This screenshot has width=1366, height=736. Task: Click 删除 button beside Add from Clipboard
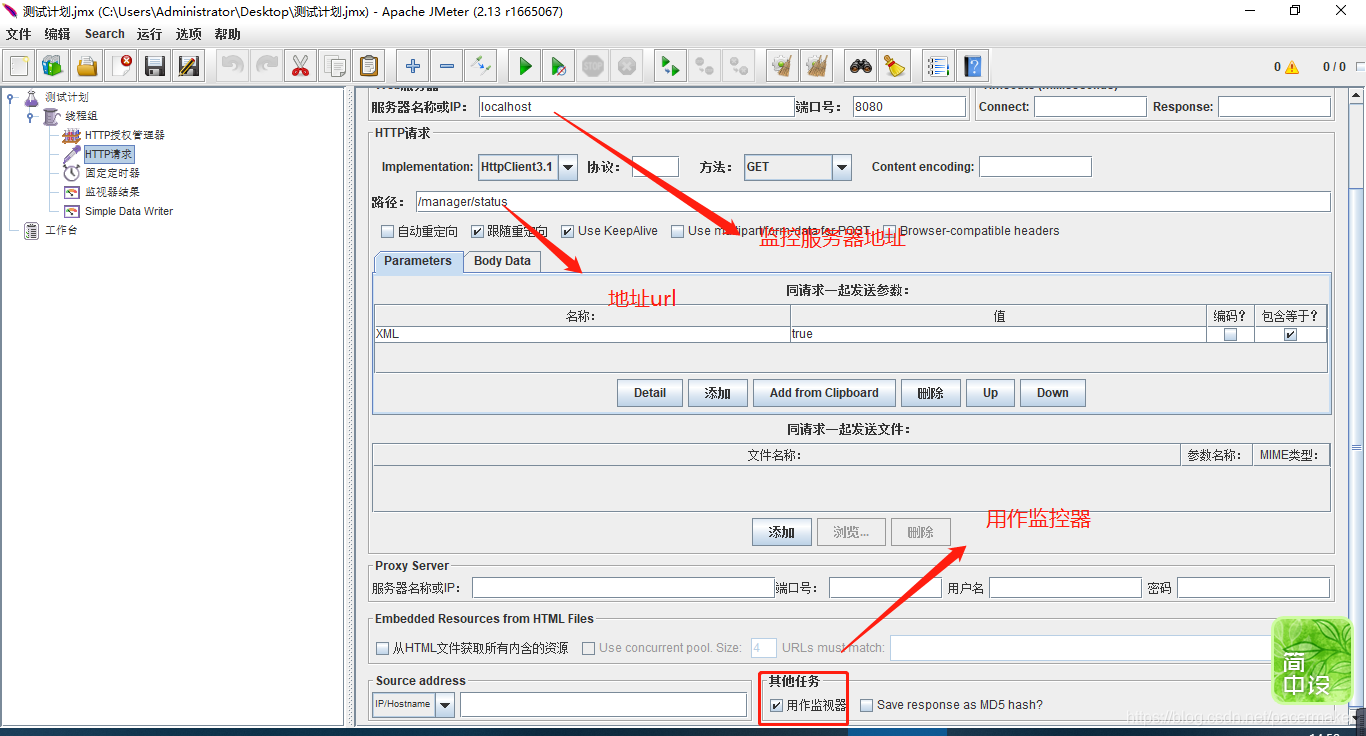(931, 393)
